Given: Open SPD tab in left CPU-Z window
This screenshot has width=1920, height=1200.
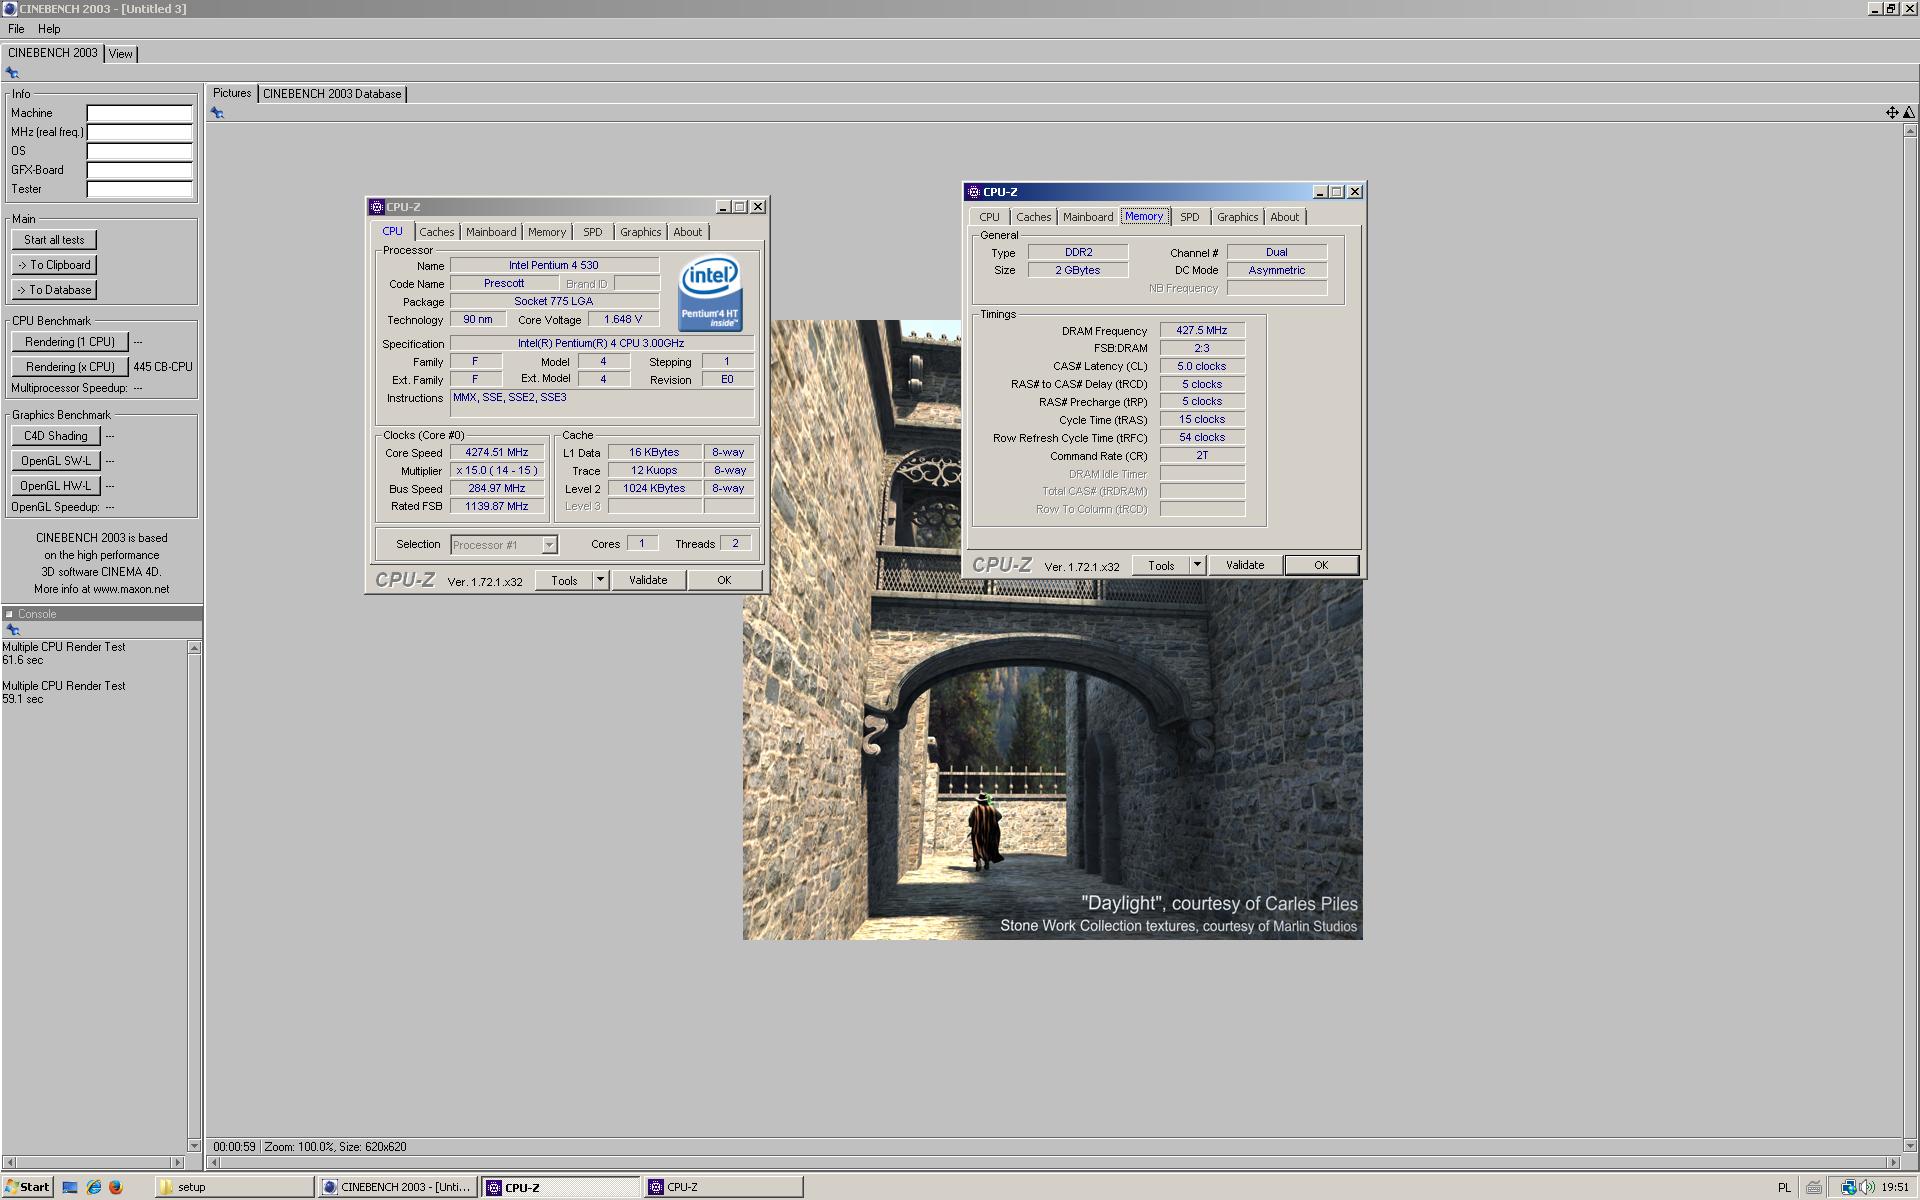Looking at the screenshot, I should click(x=593, y=232).
